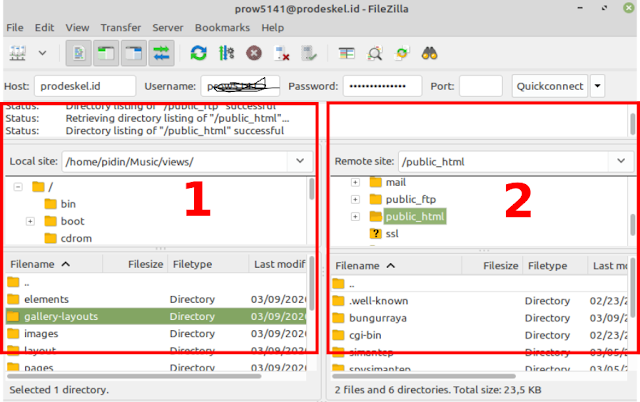Disconnect from the current server
The width and height of the screenshot is (640, 402).
(282, 53)
